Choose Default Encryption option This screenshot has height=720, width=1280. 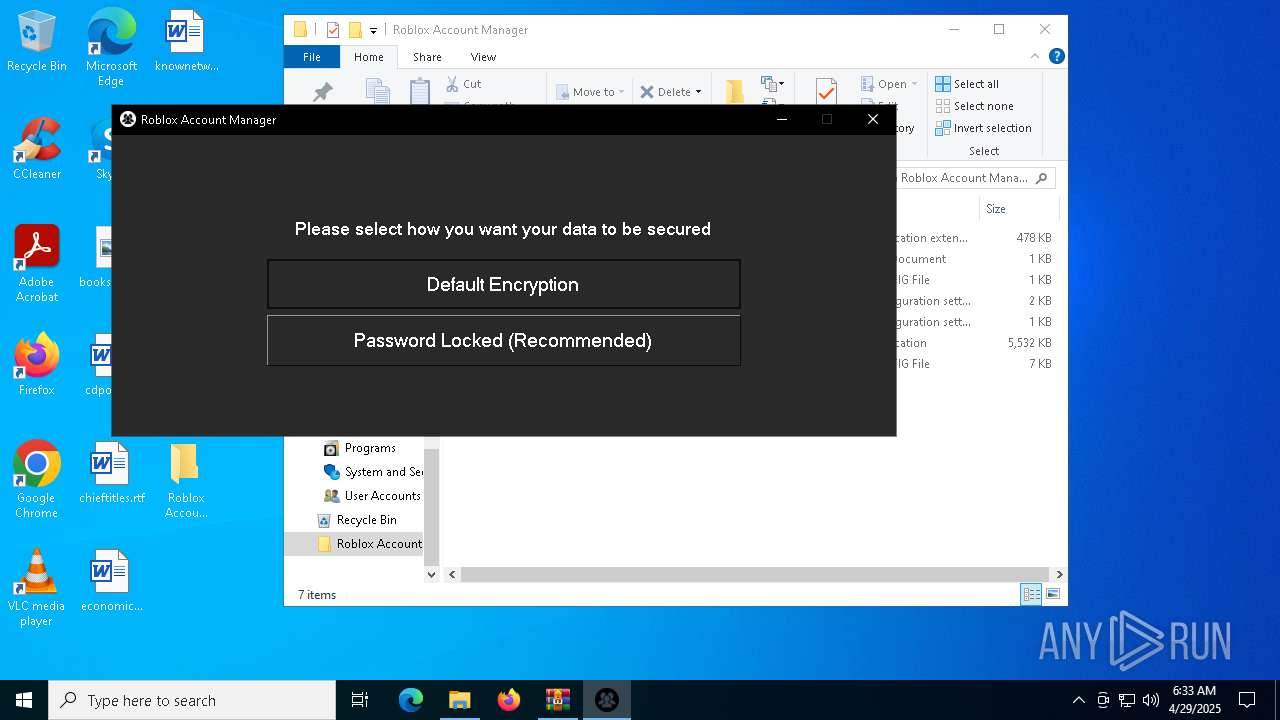click(x=503, y=284)
